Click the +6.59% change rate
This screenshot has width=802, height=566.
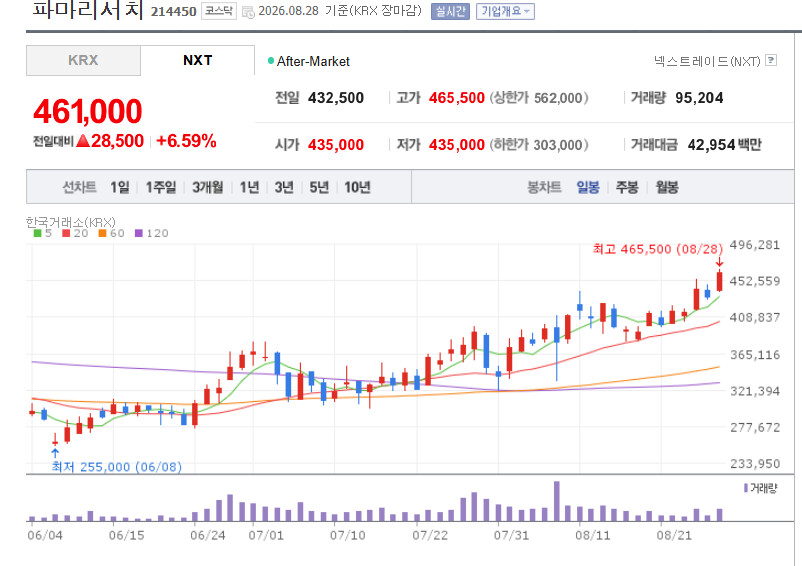(186, 141)
